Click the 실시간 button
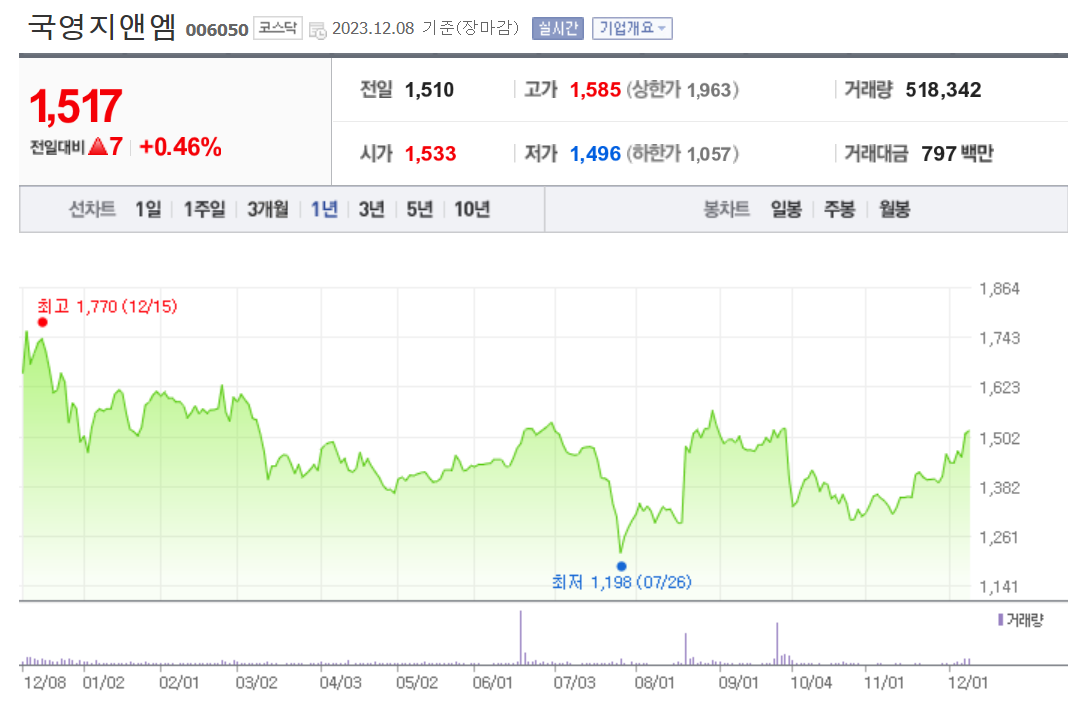The height and width of the screenshot is (725, 1068). (558, 28)
